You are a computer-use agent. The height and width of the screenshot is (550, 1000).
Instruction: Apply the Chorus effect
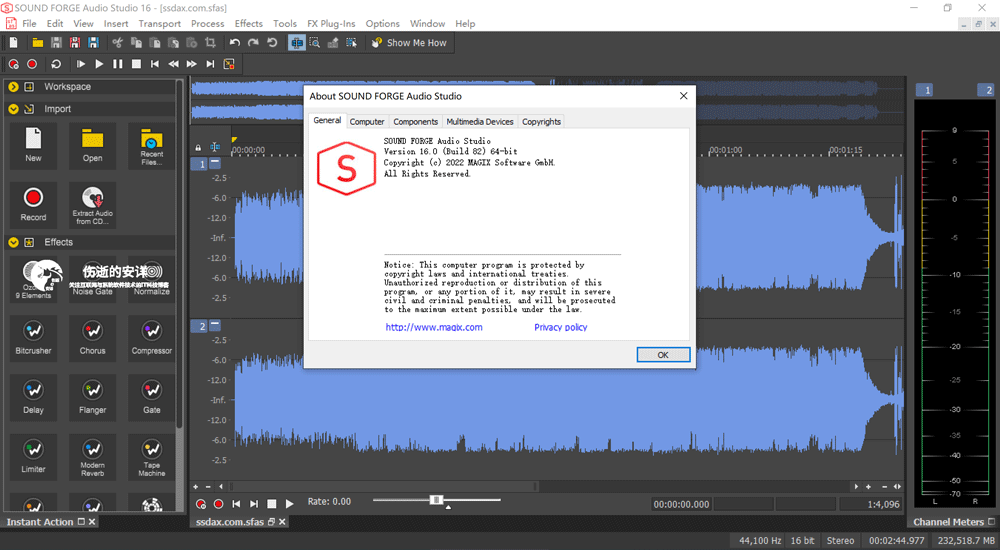92,338
